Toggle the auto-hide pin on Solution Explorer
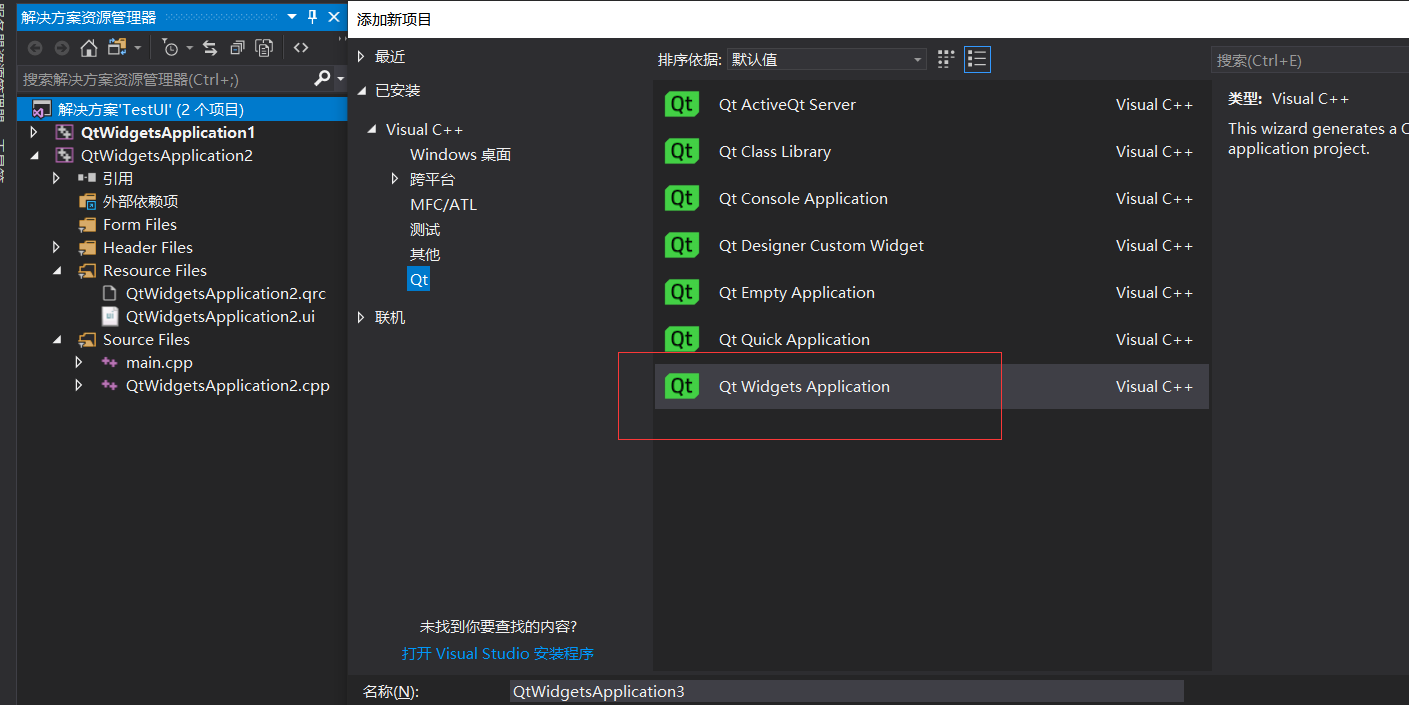 pos(313,17)
